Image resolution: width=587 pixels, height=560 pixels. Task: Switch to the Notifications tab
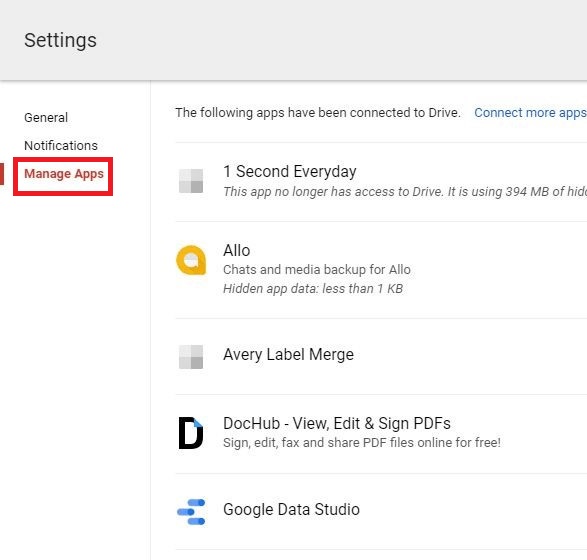pyautogui.click(x=61, y=145)
